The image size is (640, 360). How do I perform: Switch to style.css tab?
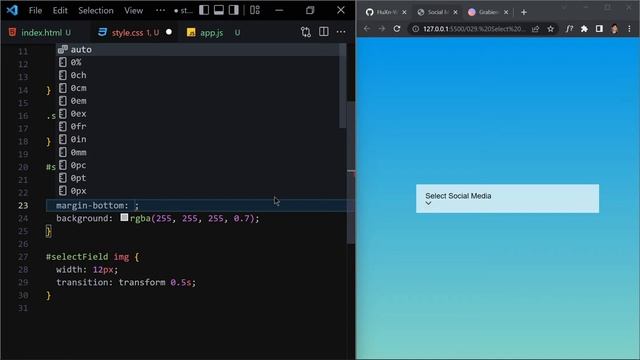pos(128,32)
